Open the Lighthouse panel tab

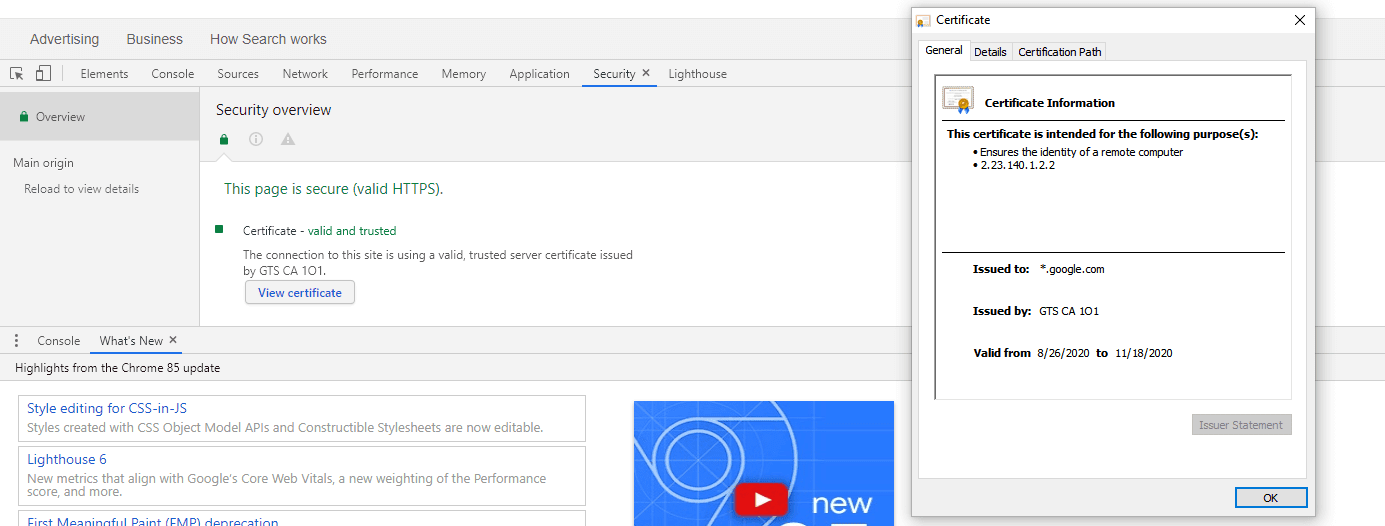[697, 74]
